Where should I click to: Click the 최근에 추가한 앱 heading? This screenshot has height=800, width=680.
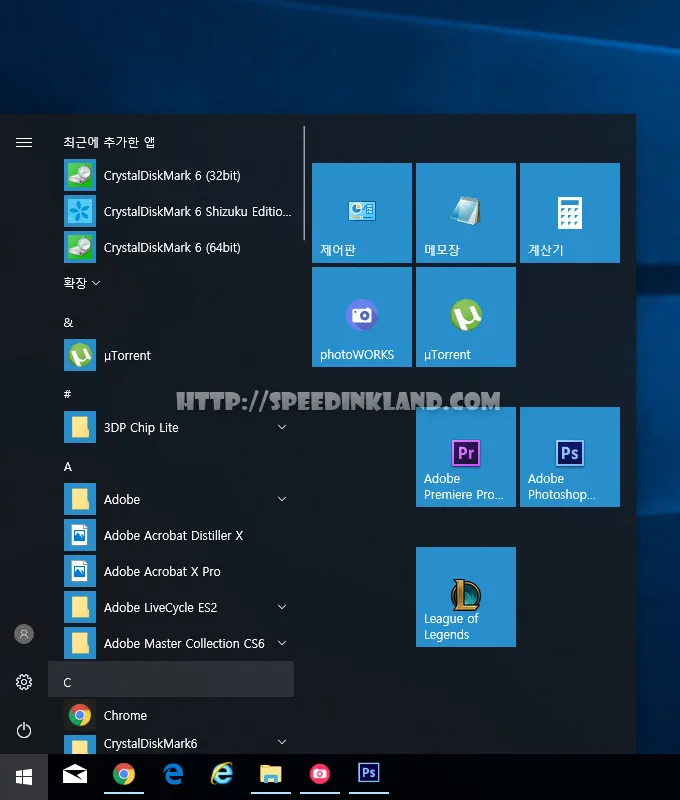(109, 142)
